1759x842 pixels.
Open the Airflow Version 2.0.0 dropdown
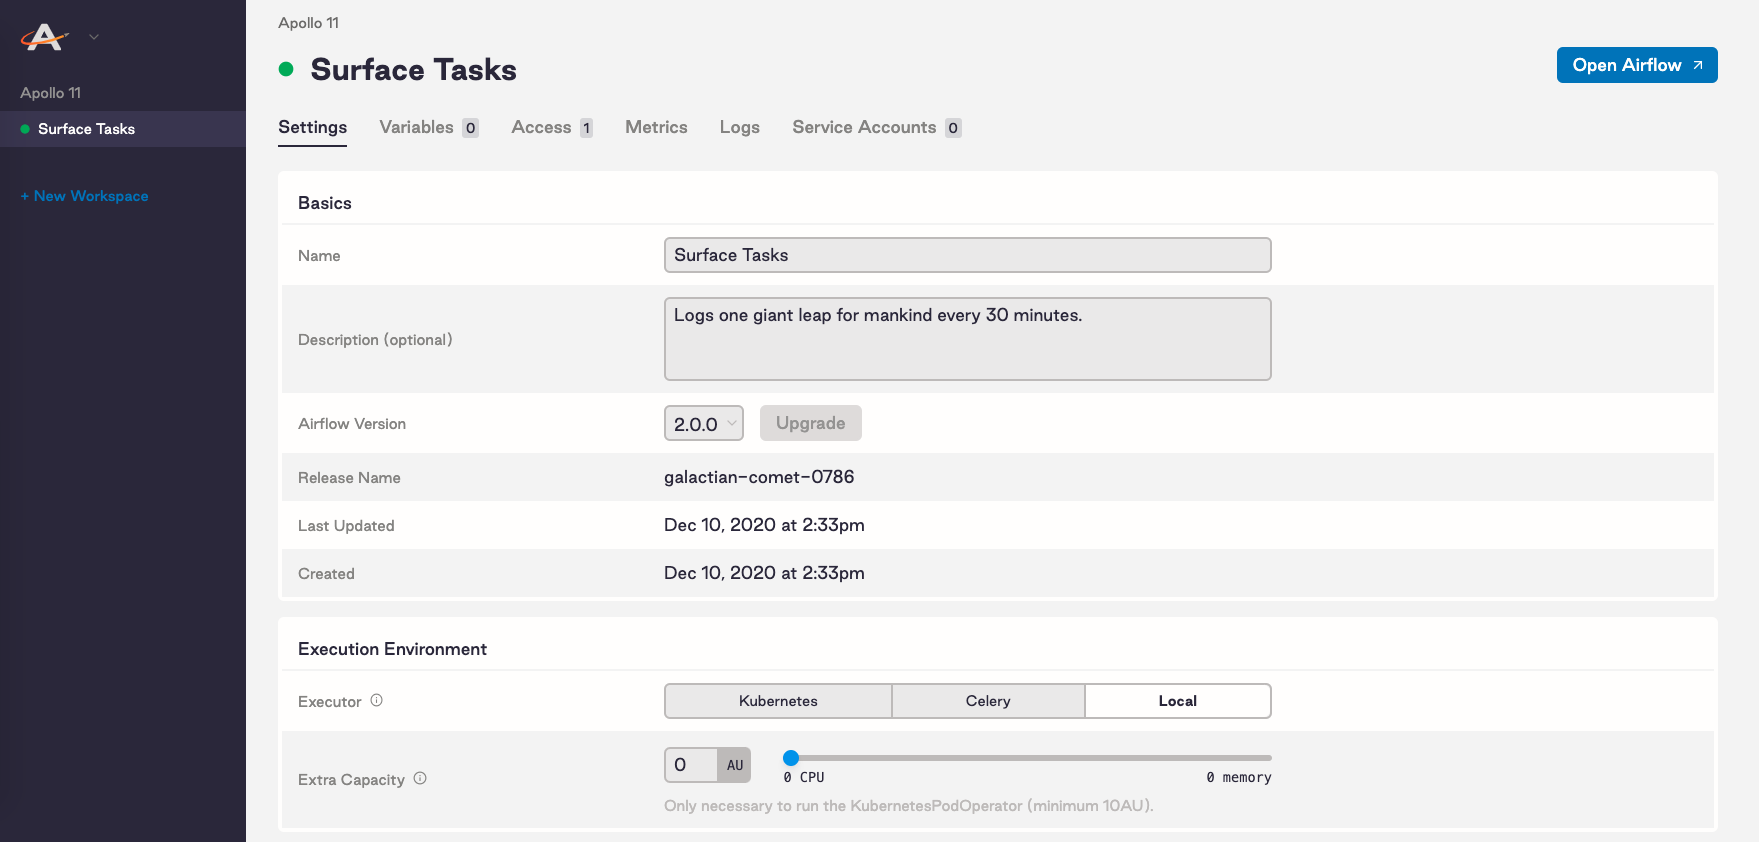(704, 423)
